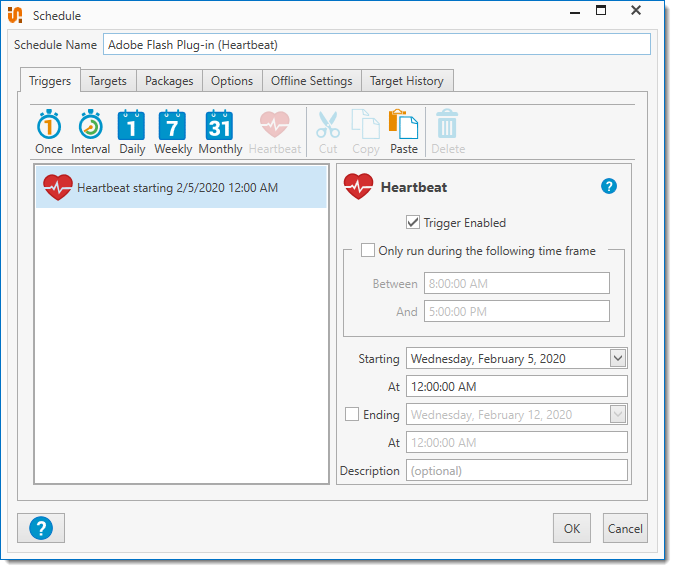This screenshot has width=675, height=570.
Task: Click the bottom-left help button
Action: coord(41,528)
